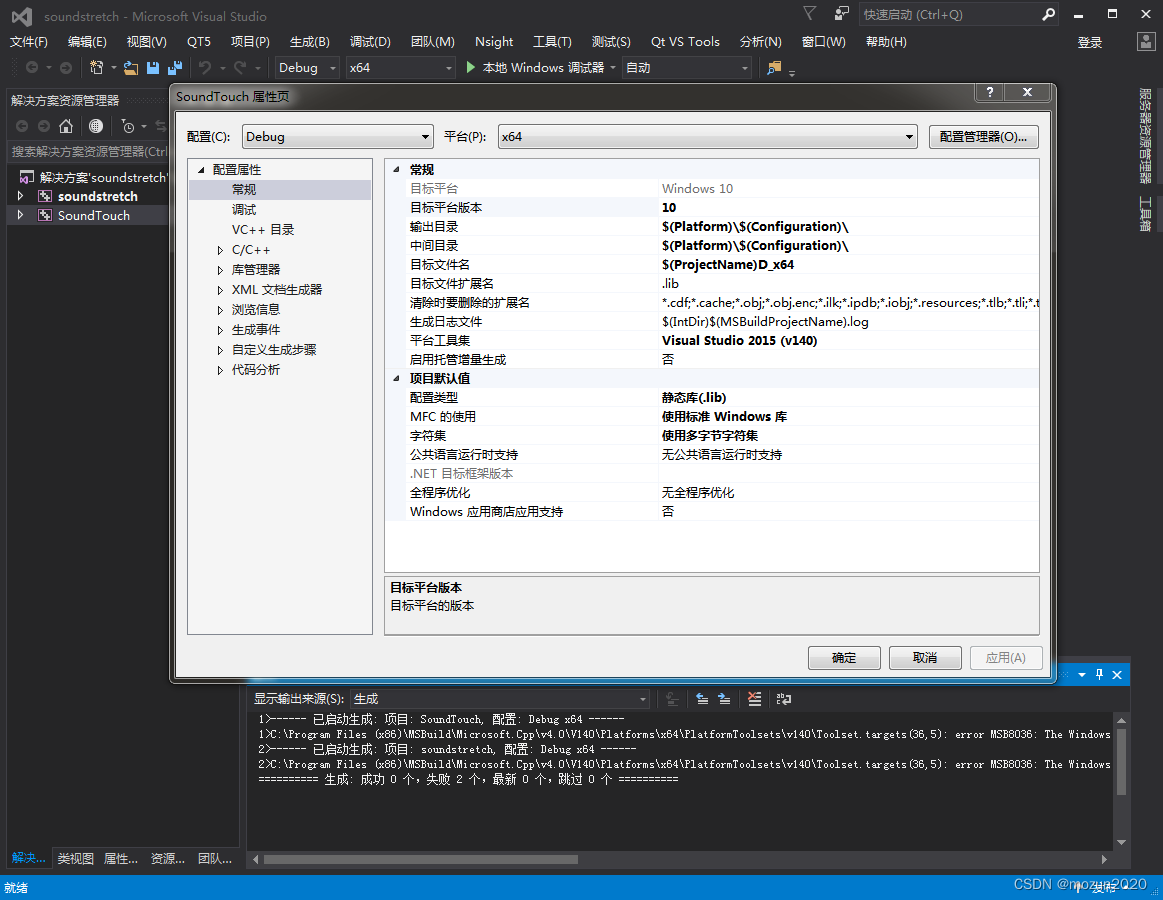Select the VC++ 目录 tree item
The image size is (1163, 900).
[263, 230]
